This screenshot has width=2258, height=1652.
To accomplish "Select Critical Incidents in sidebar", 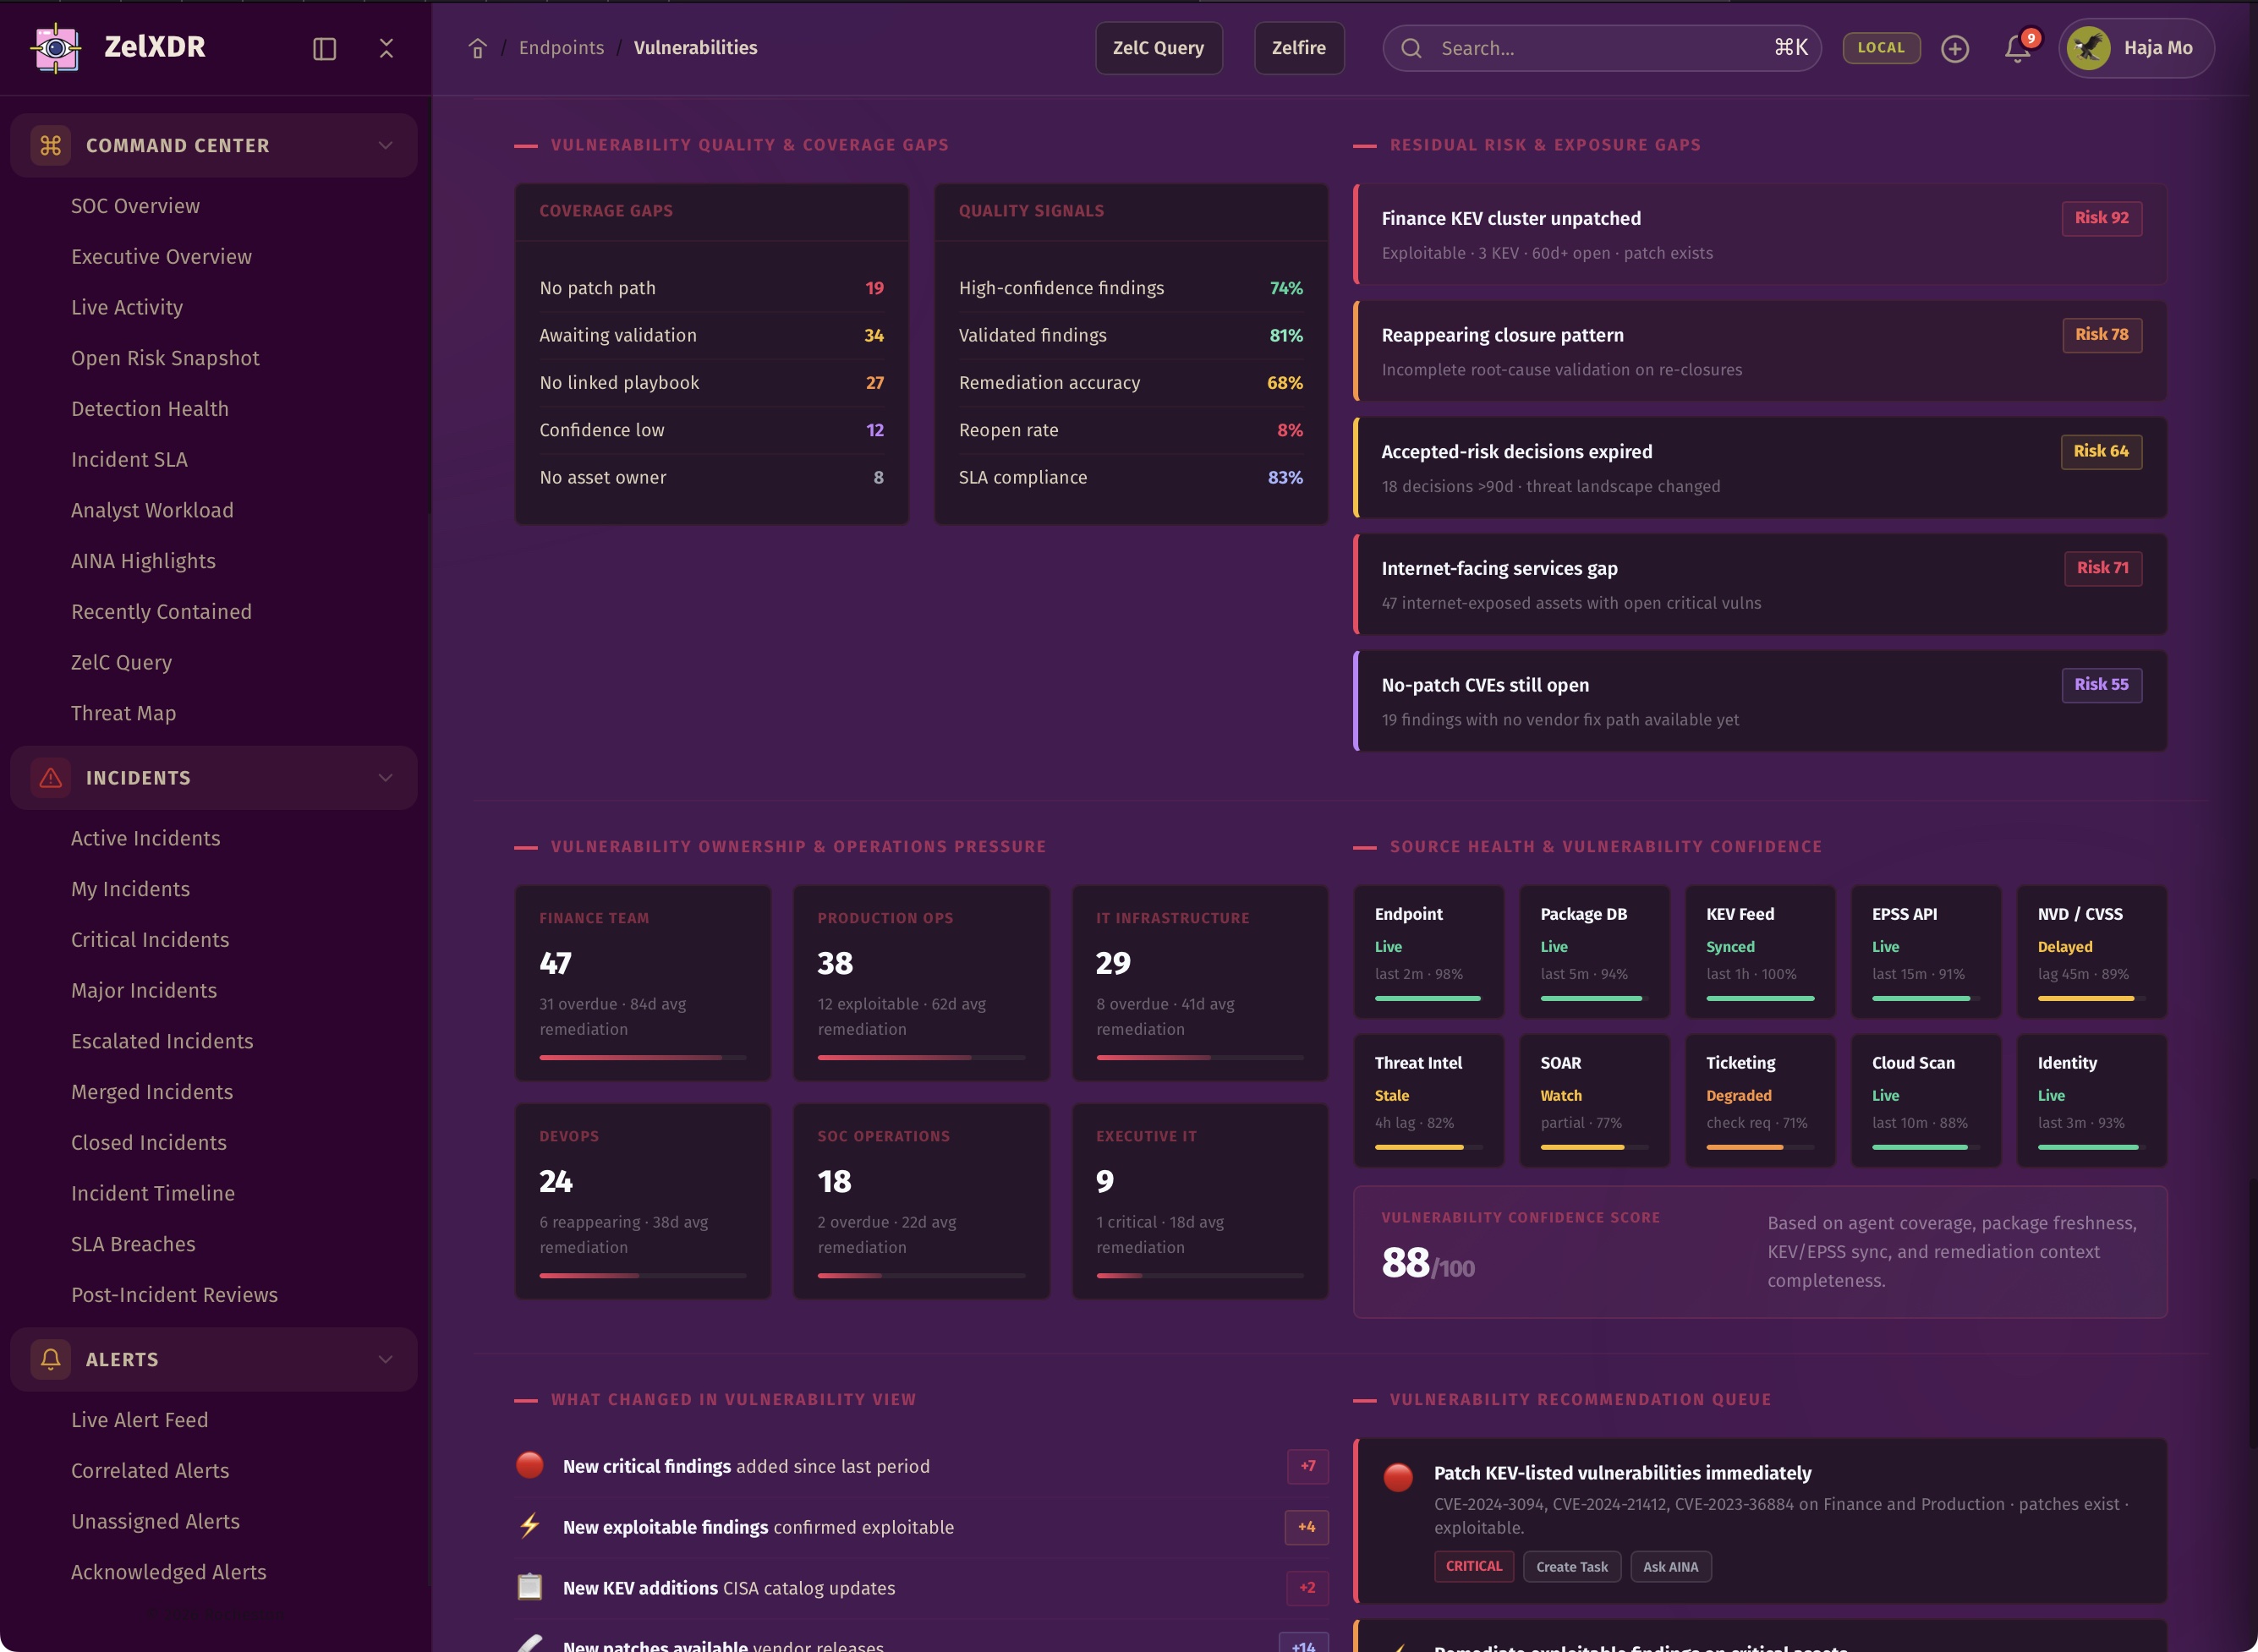I will pyautogui.click(x=150, y=939).
